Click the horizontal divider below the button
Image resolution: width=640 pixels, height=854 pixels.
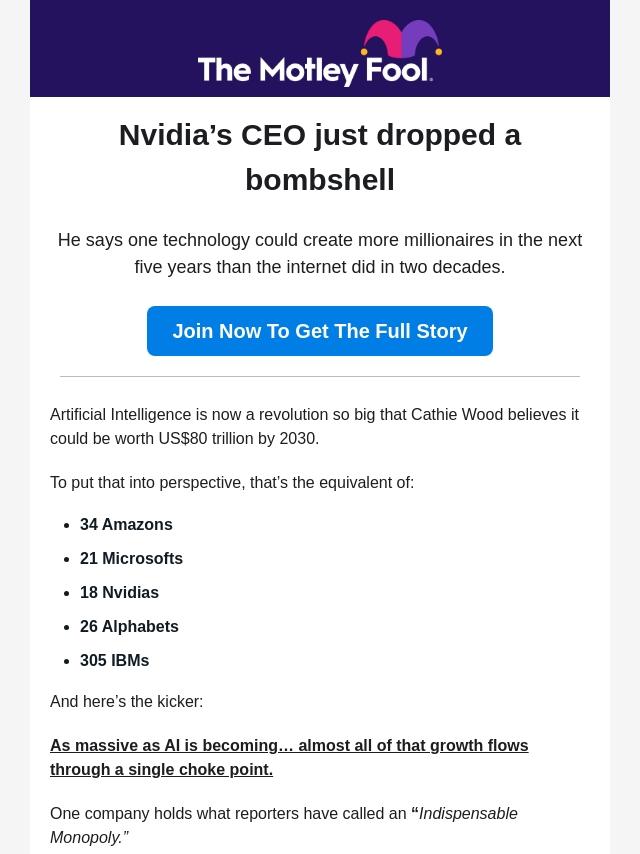click(320, 377)
